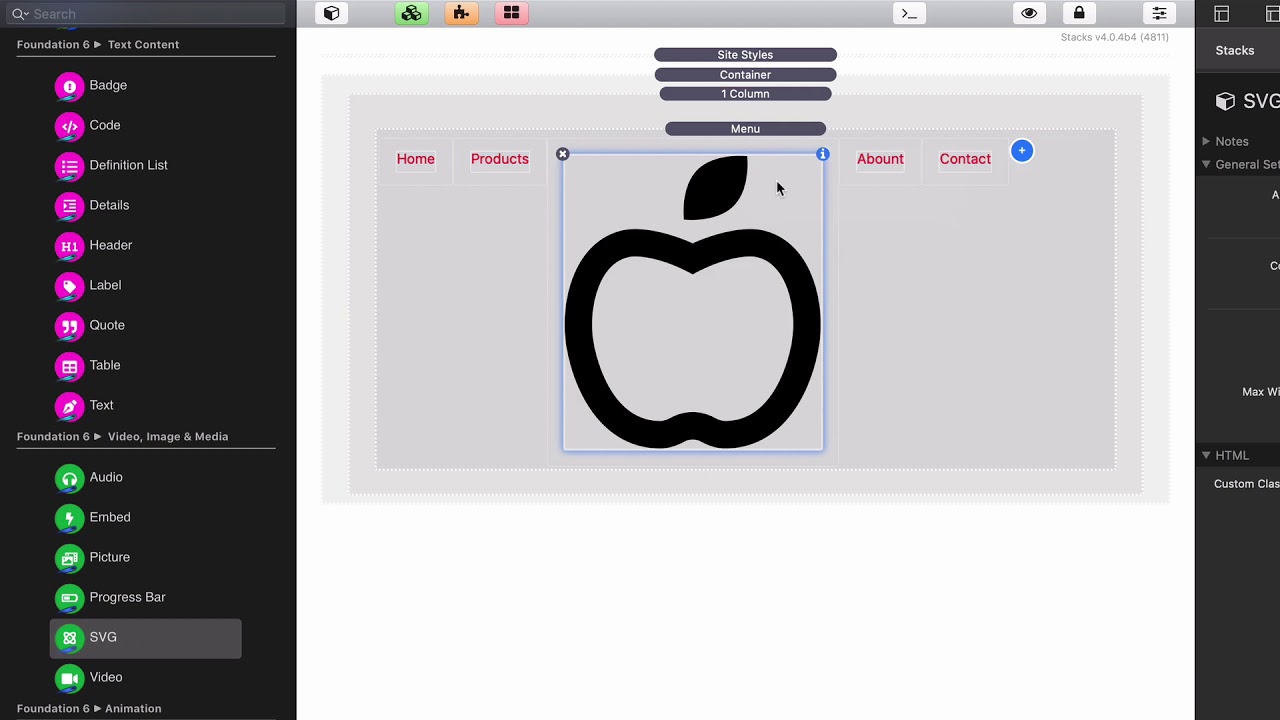
Task: Click the Badge label text
Action: pos(108,86)
